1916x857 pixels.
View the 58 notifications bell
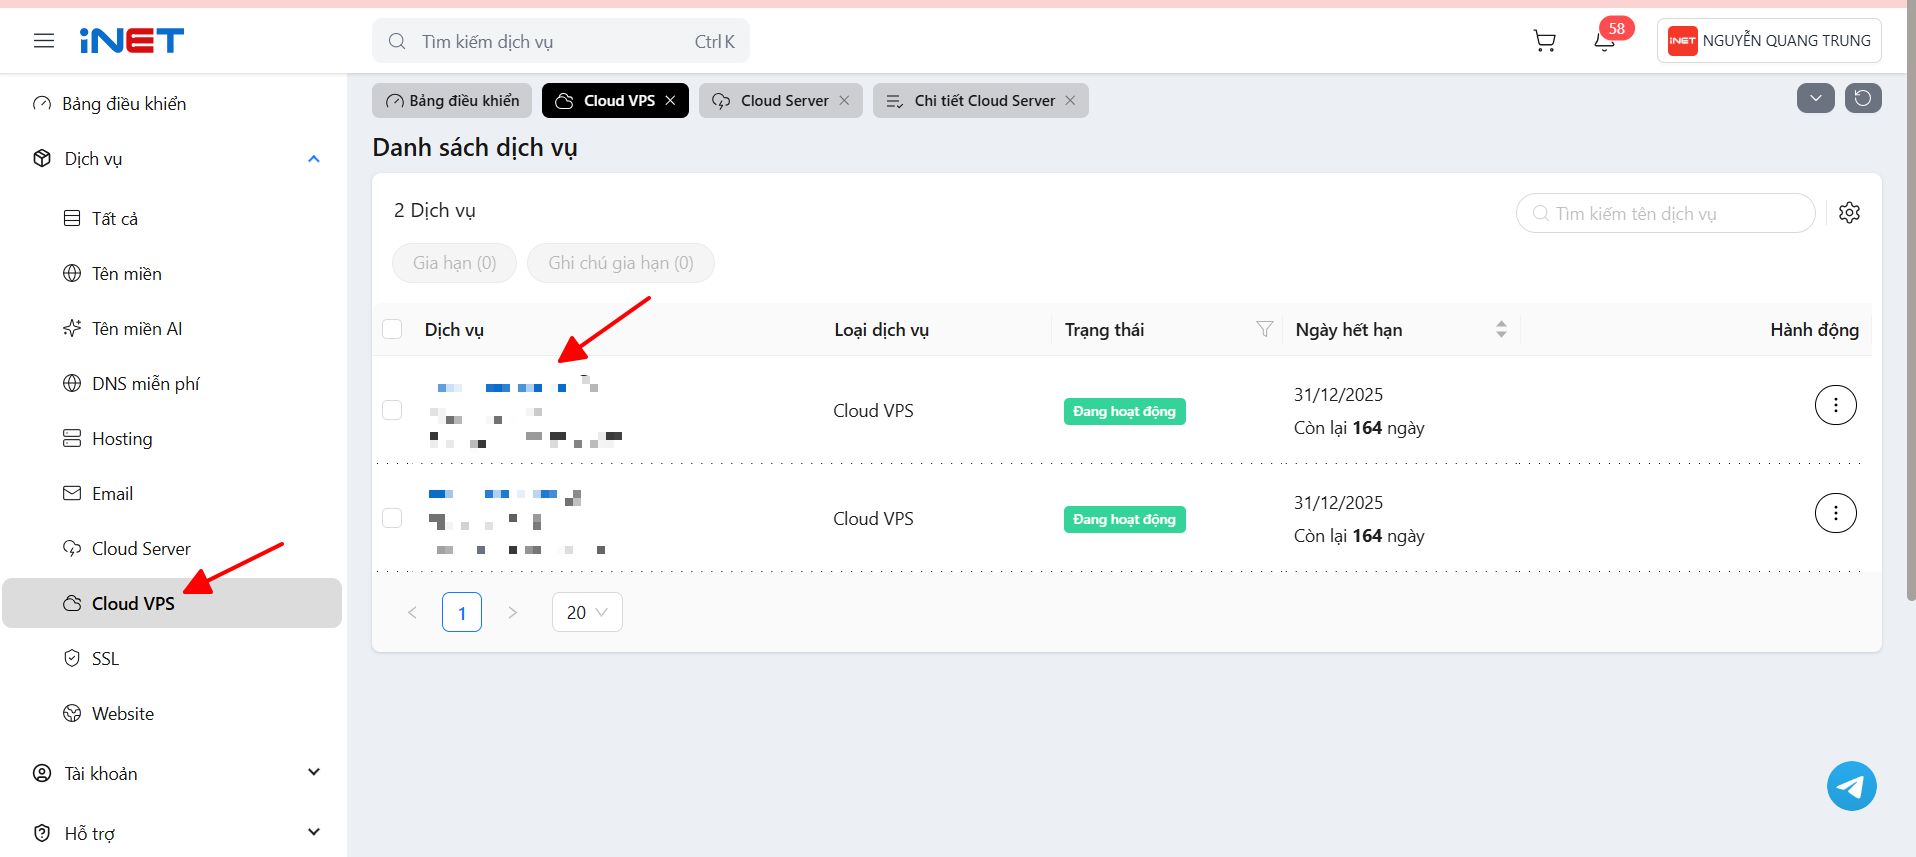[1605, 41]
